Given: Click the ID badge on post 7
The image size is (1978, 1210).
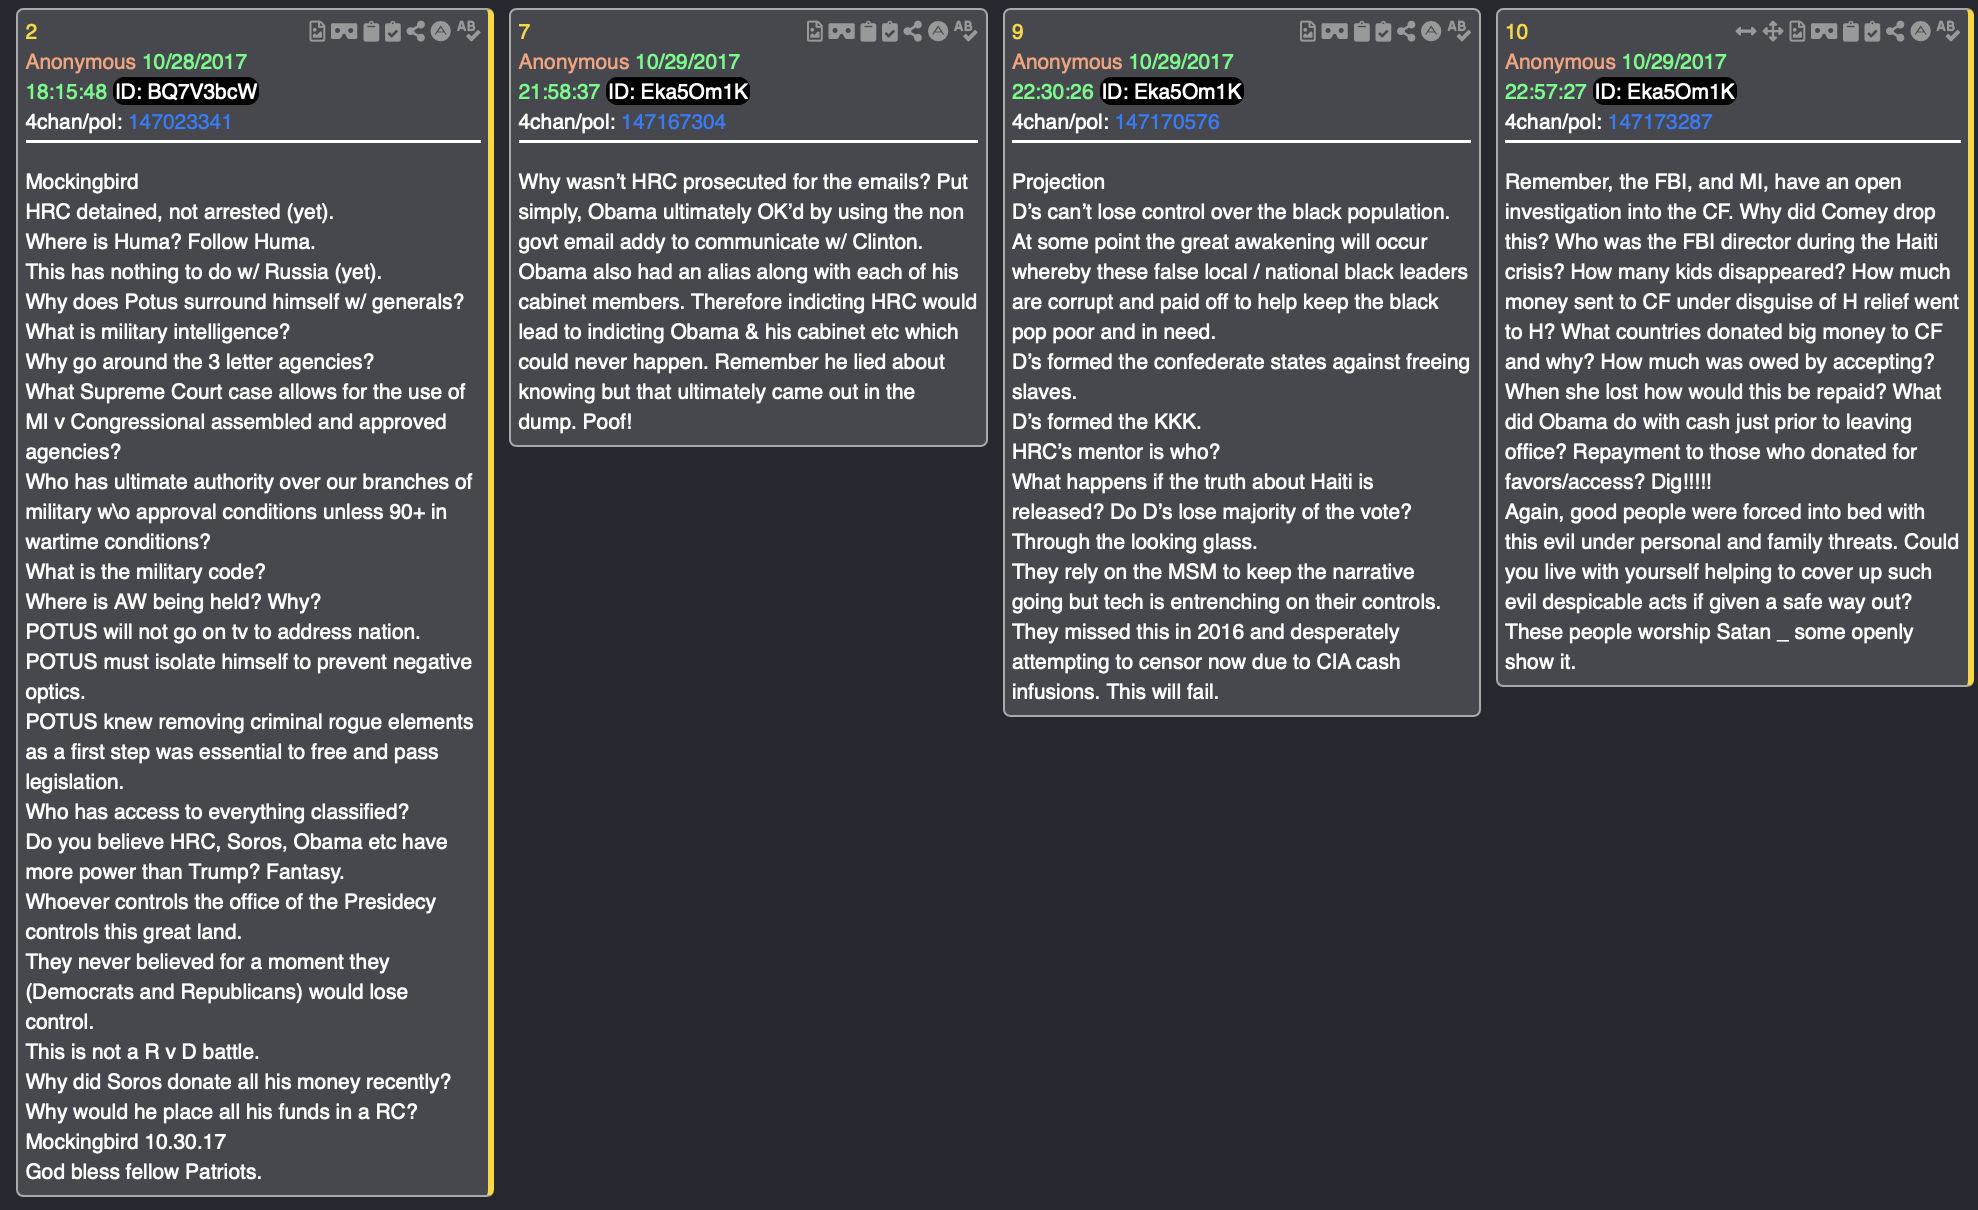Looking at the screenshot, I should (678, 92).
